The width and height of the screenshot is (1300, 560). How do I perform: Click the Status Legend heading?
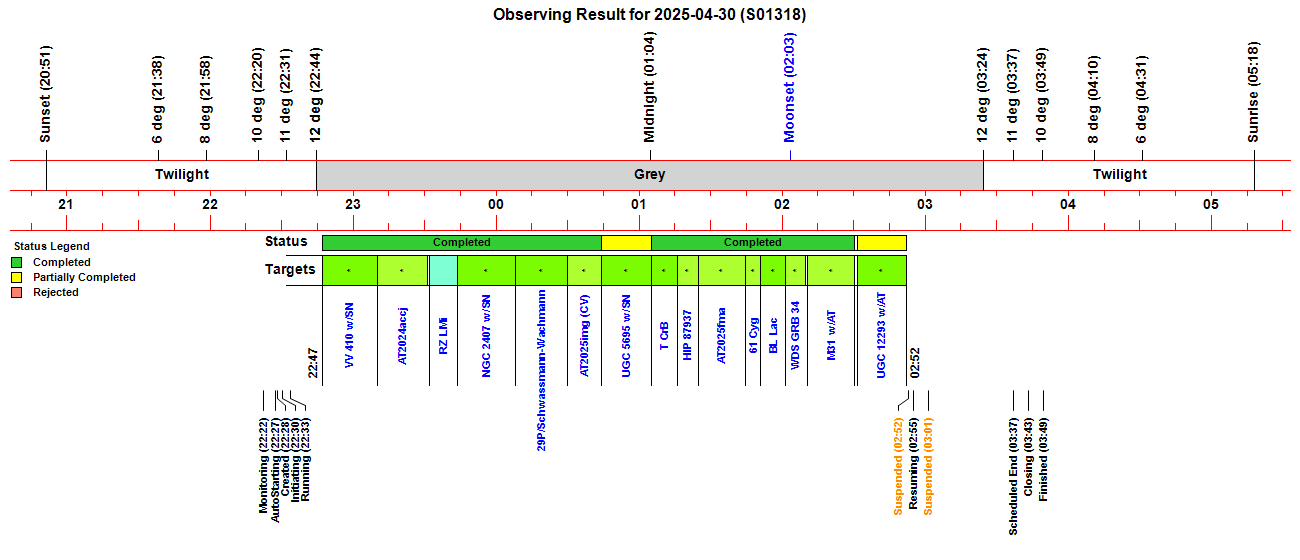[51, 246]
